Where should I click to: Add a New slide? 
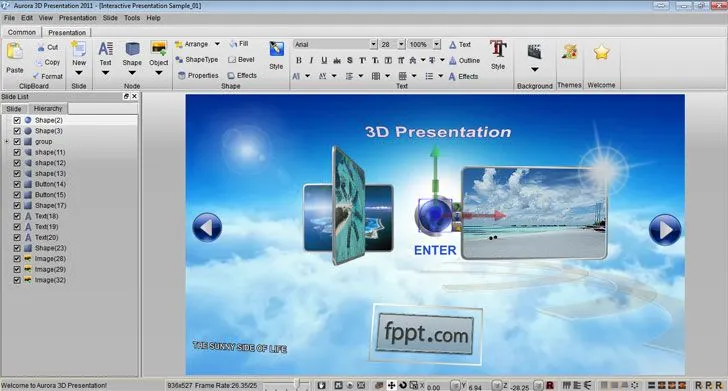click(78, 54)
